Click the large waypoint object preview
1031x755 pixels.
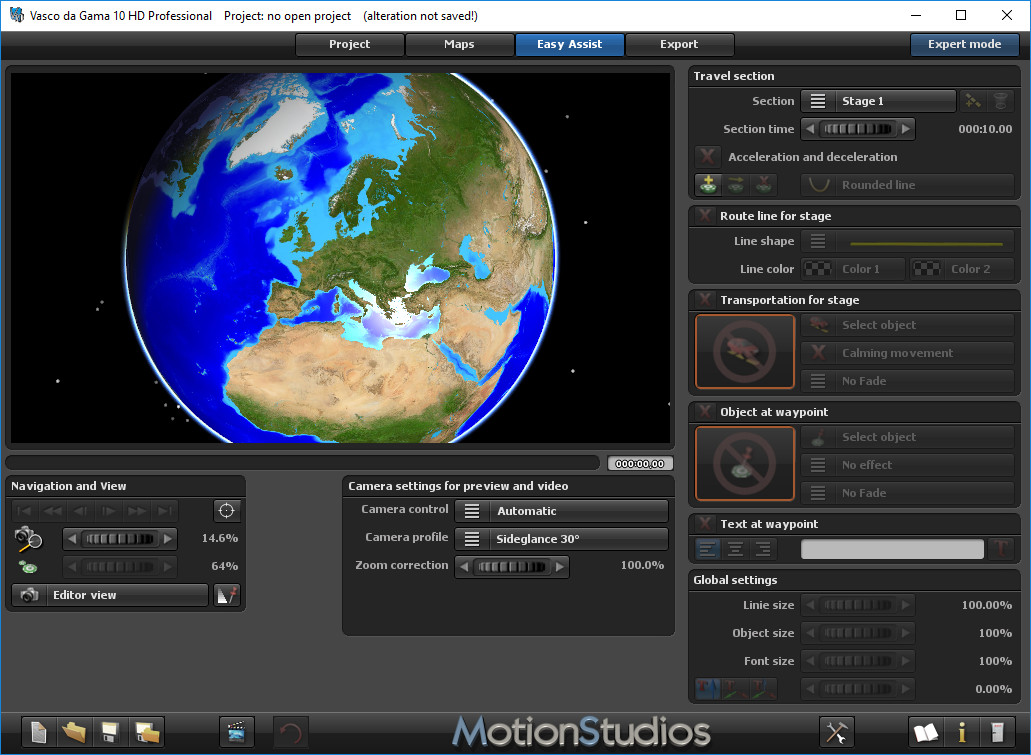click(745, 464)
